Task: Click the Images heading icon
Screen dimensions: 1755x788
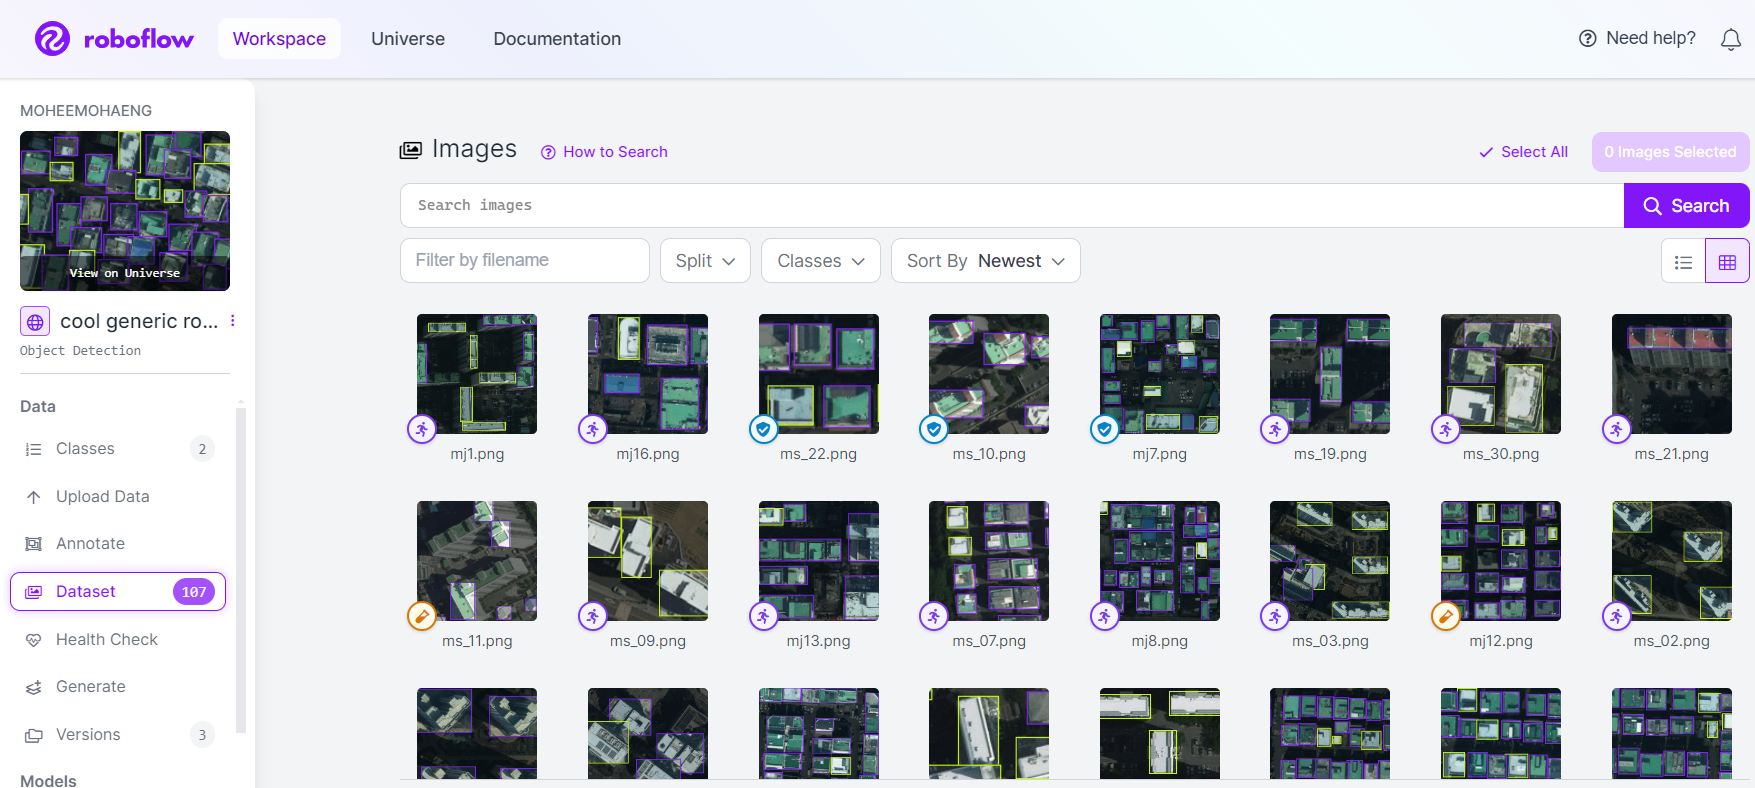Action: (x=411, y=150)
